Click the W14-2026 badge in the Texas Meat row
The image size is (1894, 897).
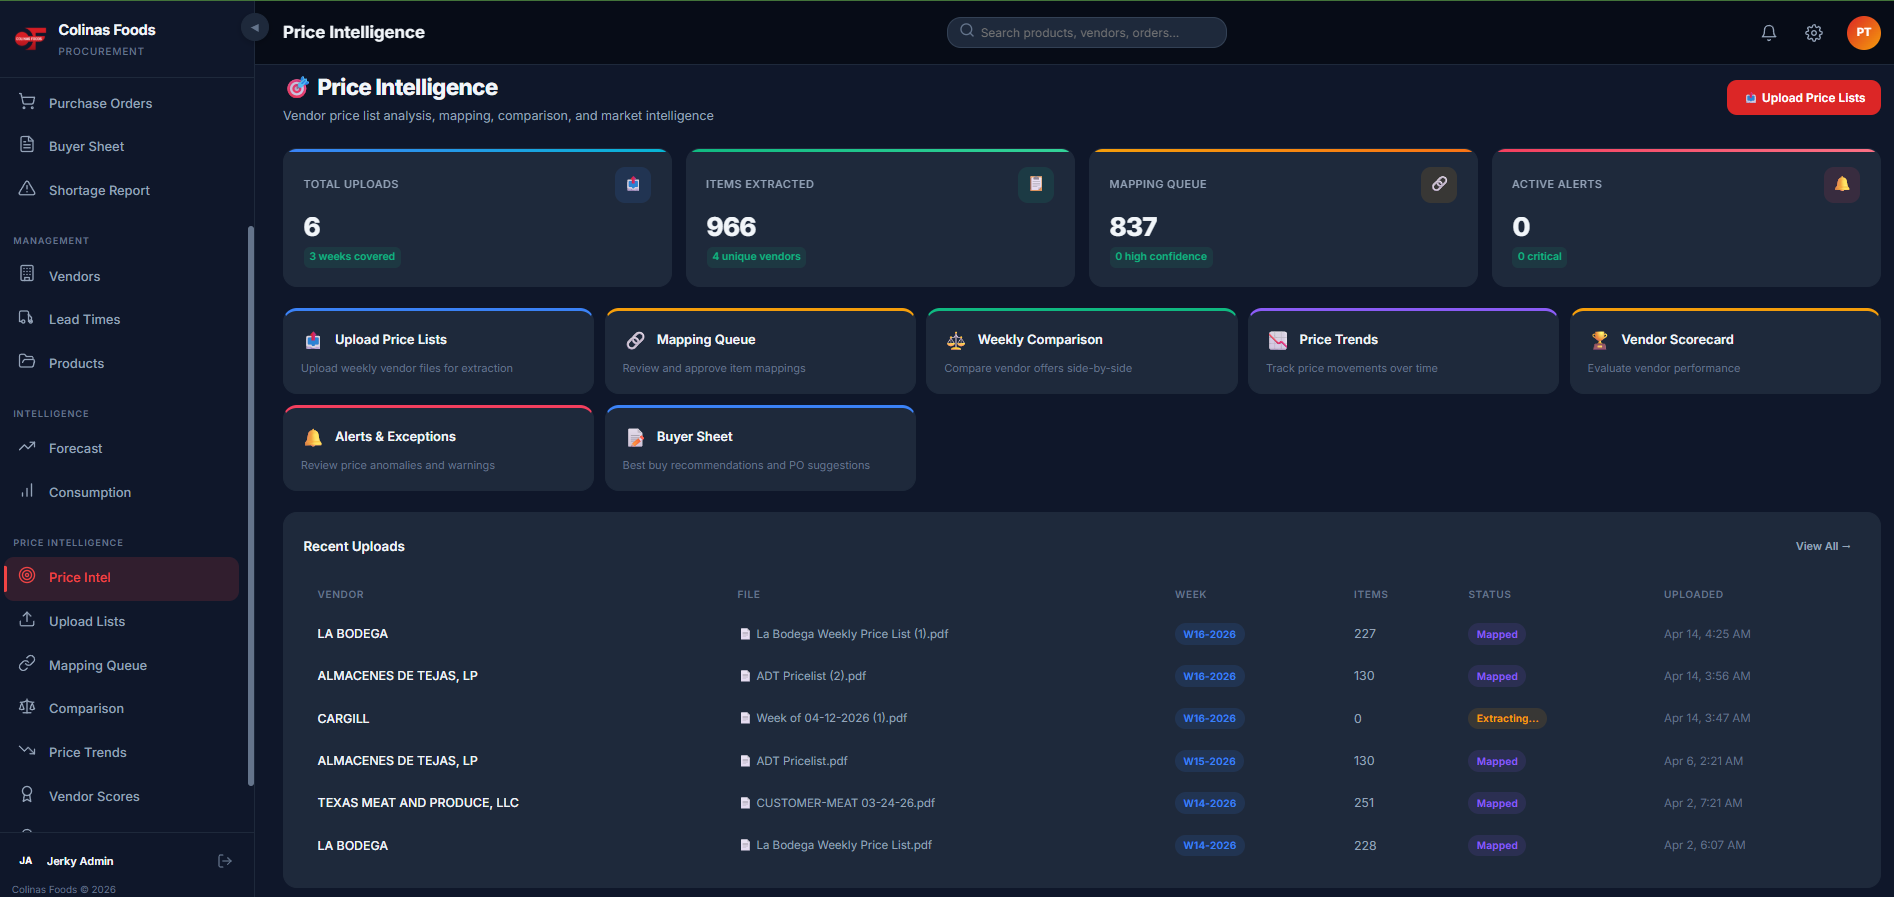coord(1209,803)
